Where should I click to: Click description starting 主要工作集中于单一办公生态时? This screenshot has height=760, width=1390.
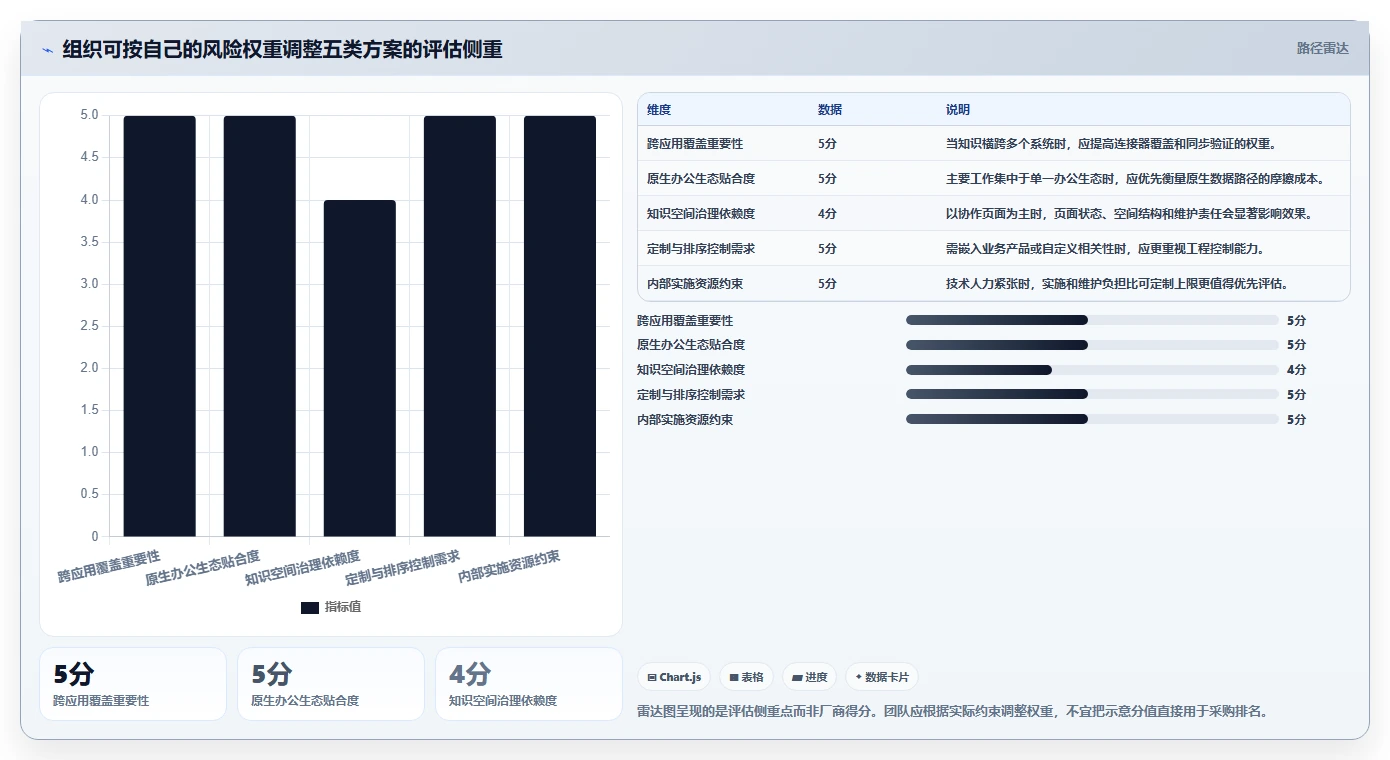[x=1136, y=179]
